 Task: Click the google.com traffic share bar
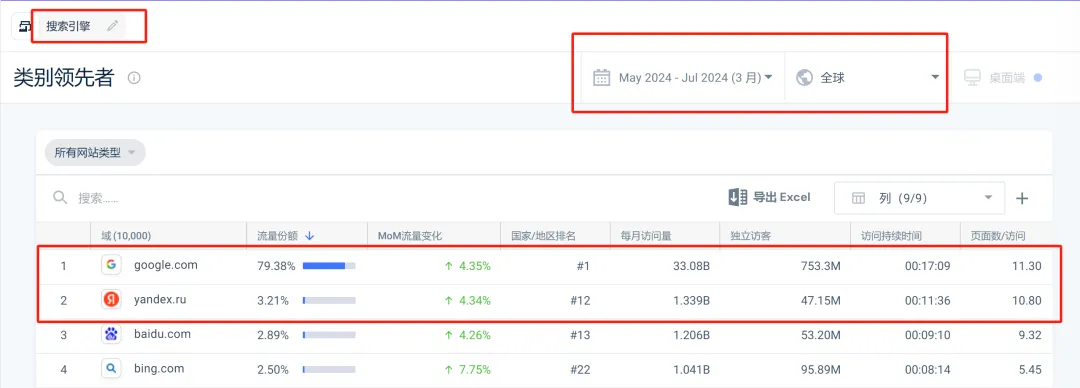click(329, 265)
